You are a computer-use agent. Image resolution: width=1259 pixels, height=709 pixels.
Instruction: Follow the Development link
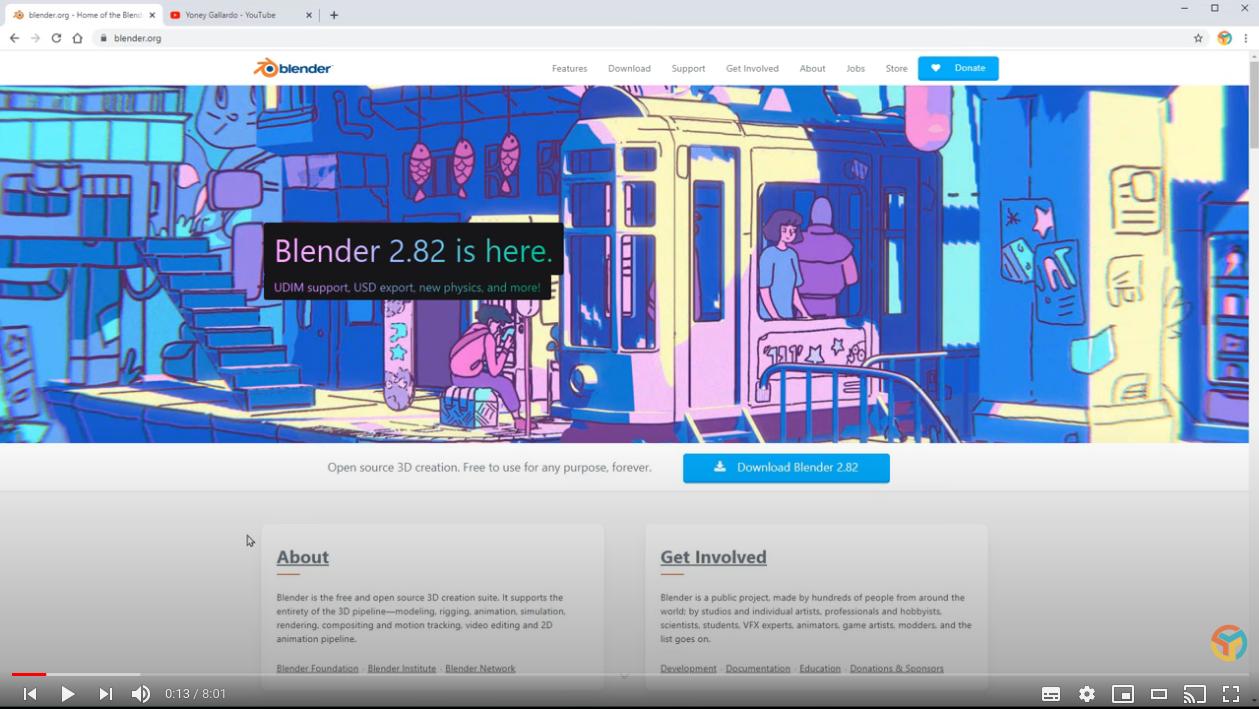coord(688,668)
